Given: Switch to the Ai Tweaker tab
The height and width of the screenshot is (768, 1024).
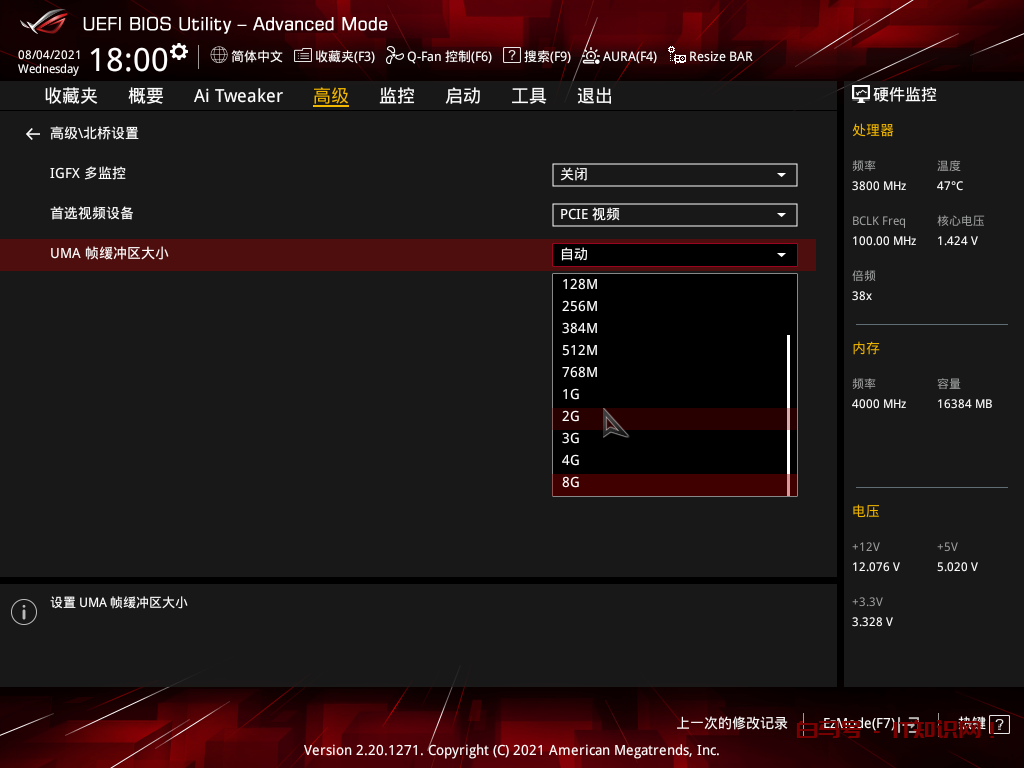Looking at the screenshot, I should click(238, 96).
